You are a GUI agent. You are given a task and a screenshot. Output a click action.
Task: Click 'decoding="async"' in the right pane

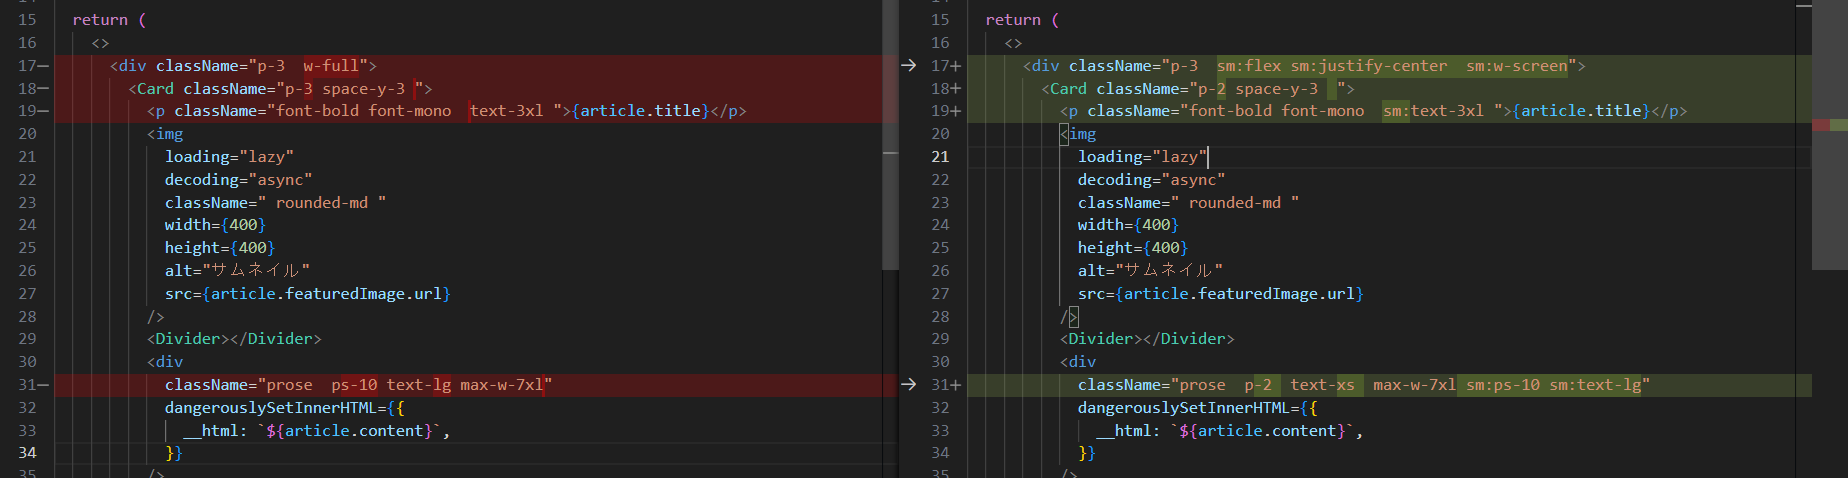(1152, 180)
